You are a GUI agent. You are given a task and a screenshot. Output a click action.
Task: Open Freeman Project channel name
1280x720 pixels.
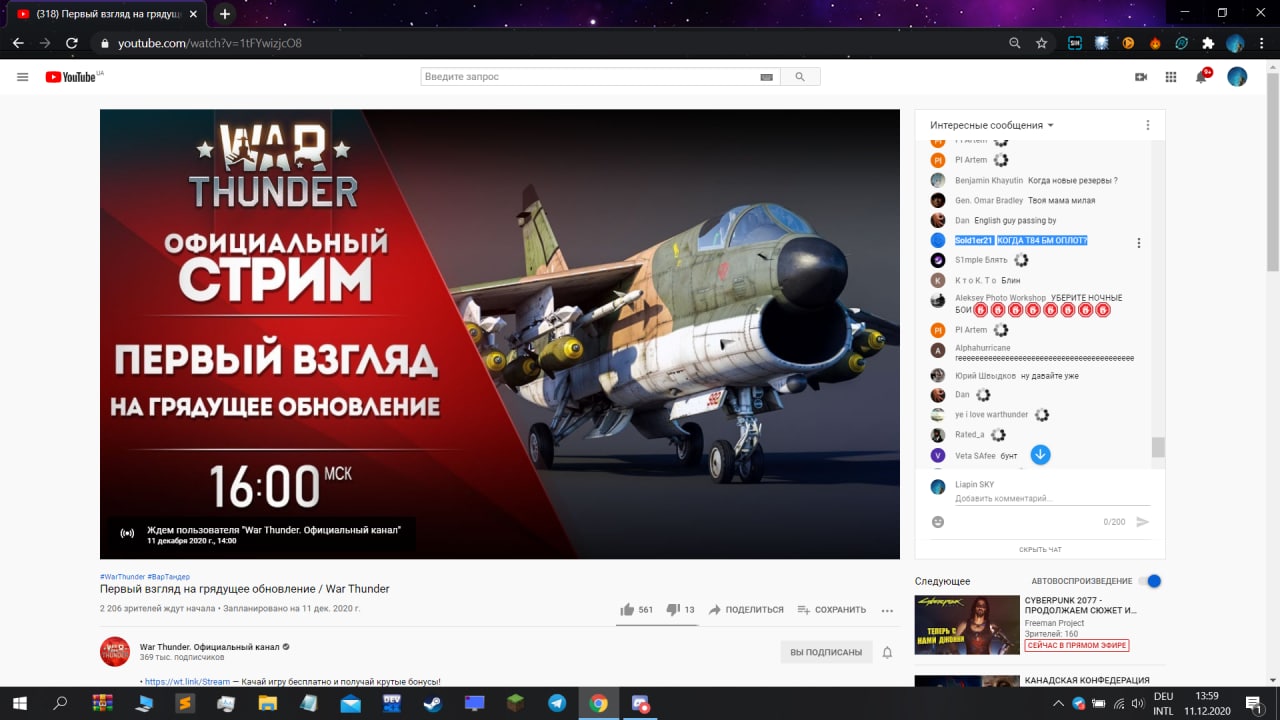coord(1054,623)
